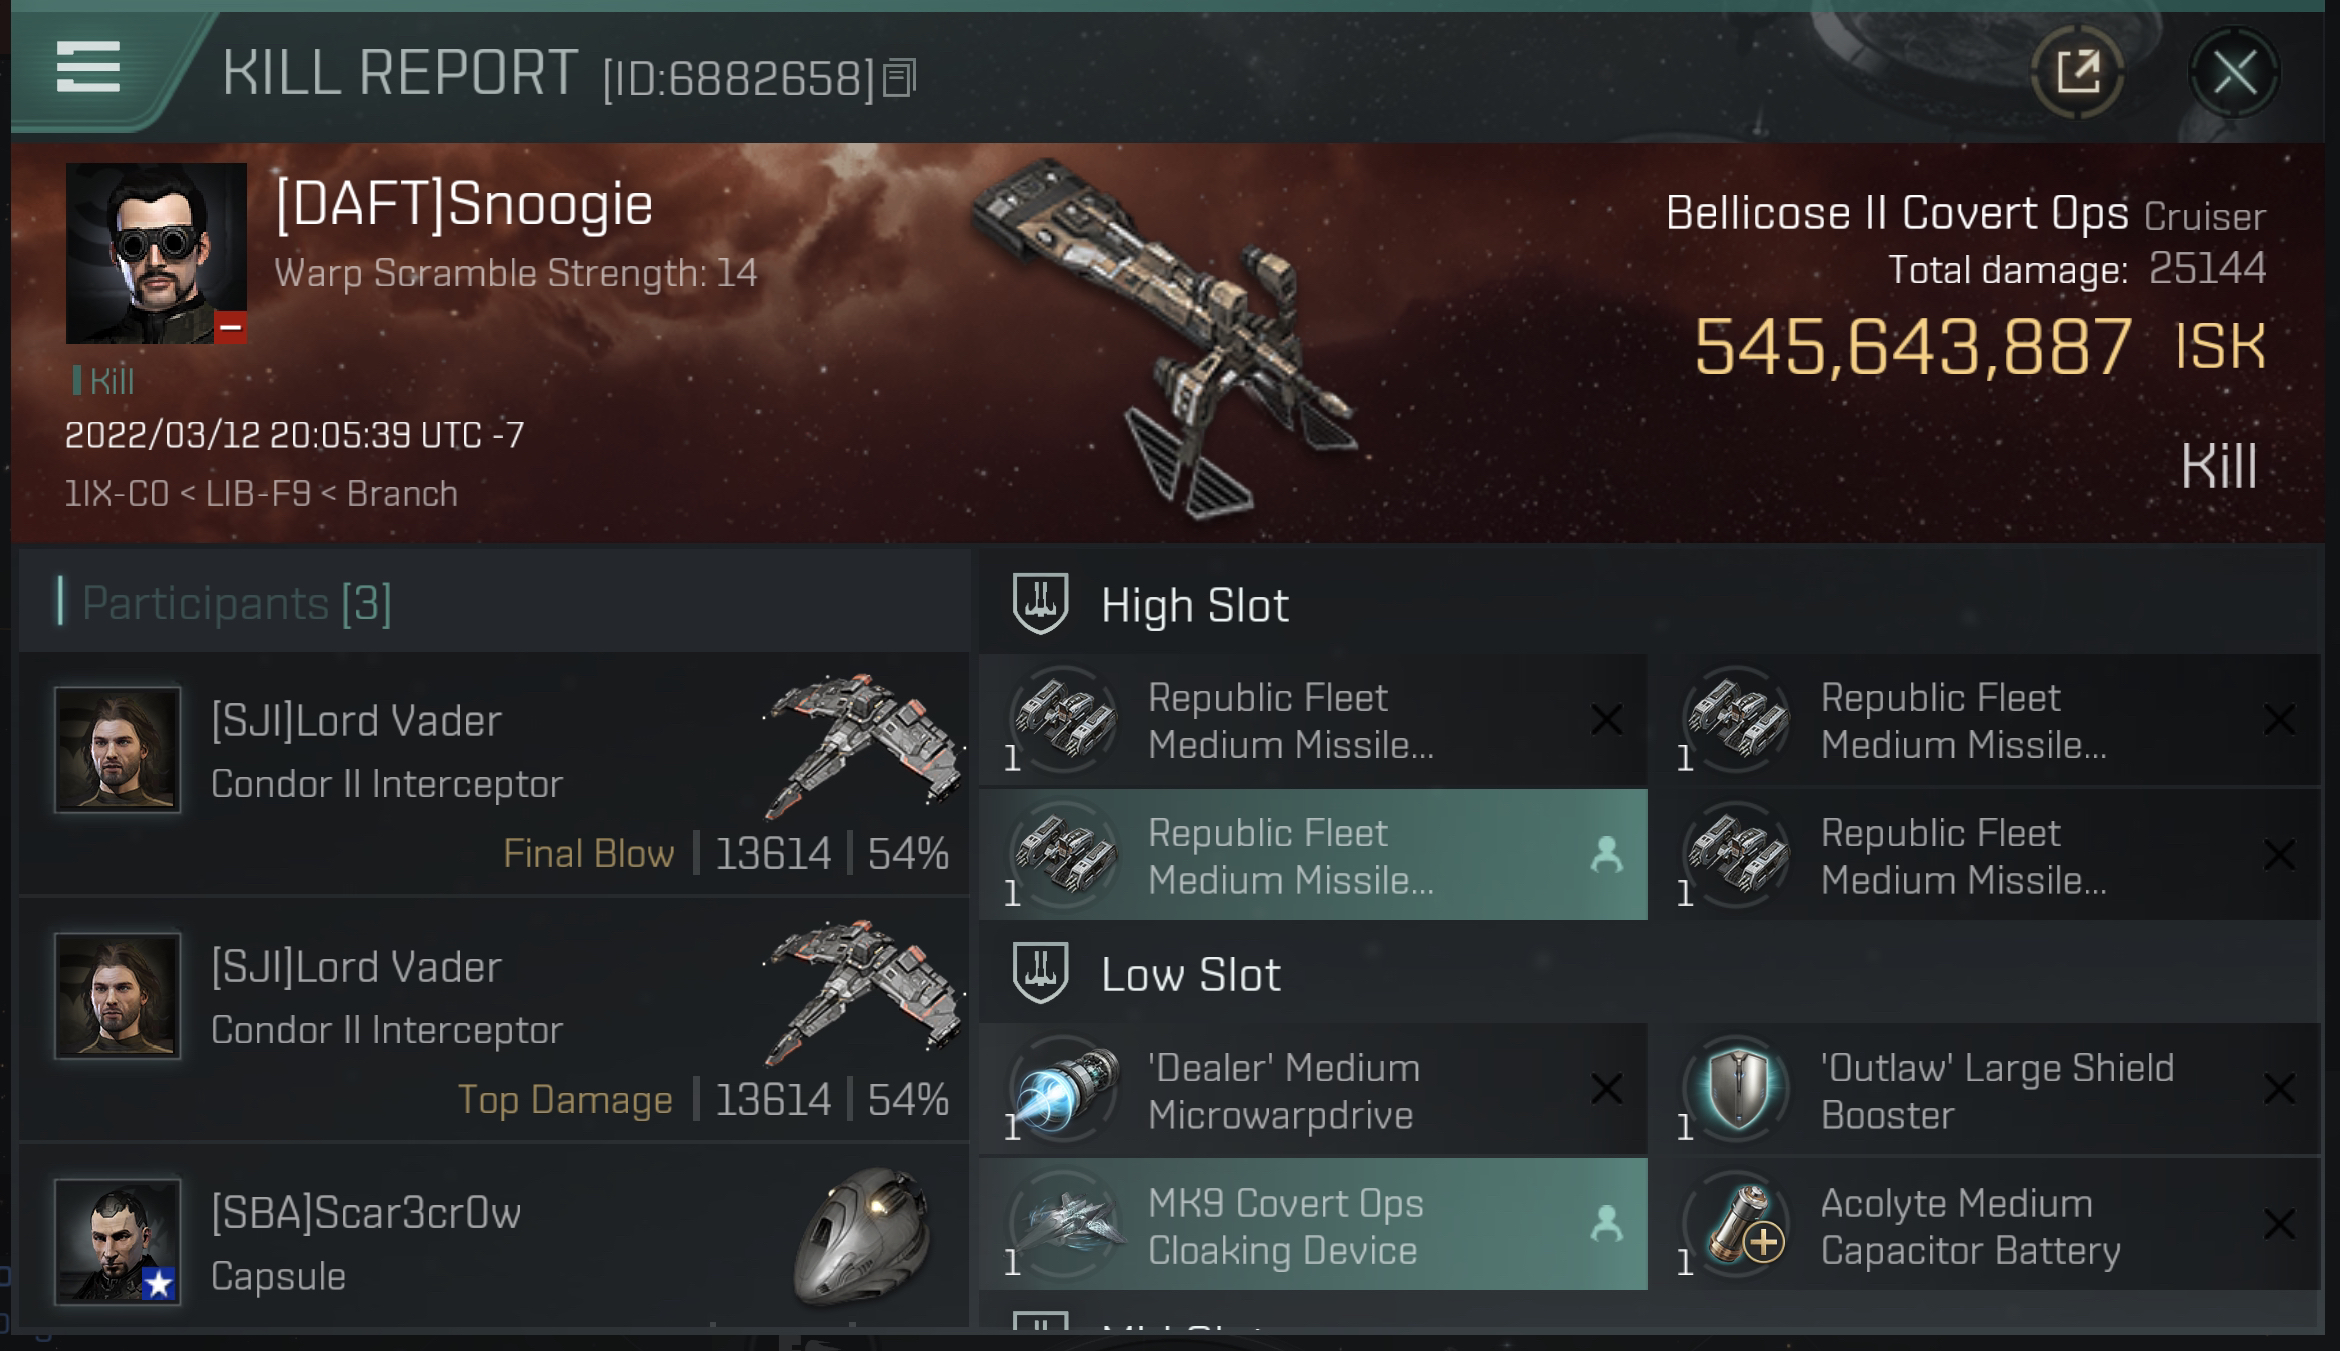Screen dimensions: 2340x1351
Task: Toggle person marker on highlighted Missile launcher
Action: point(1606,855)
